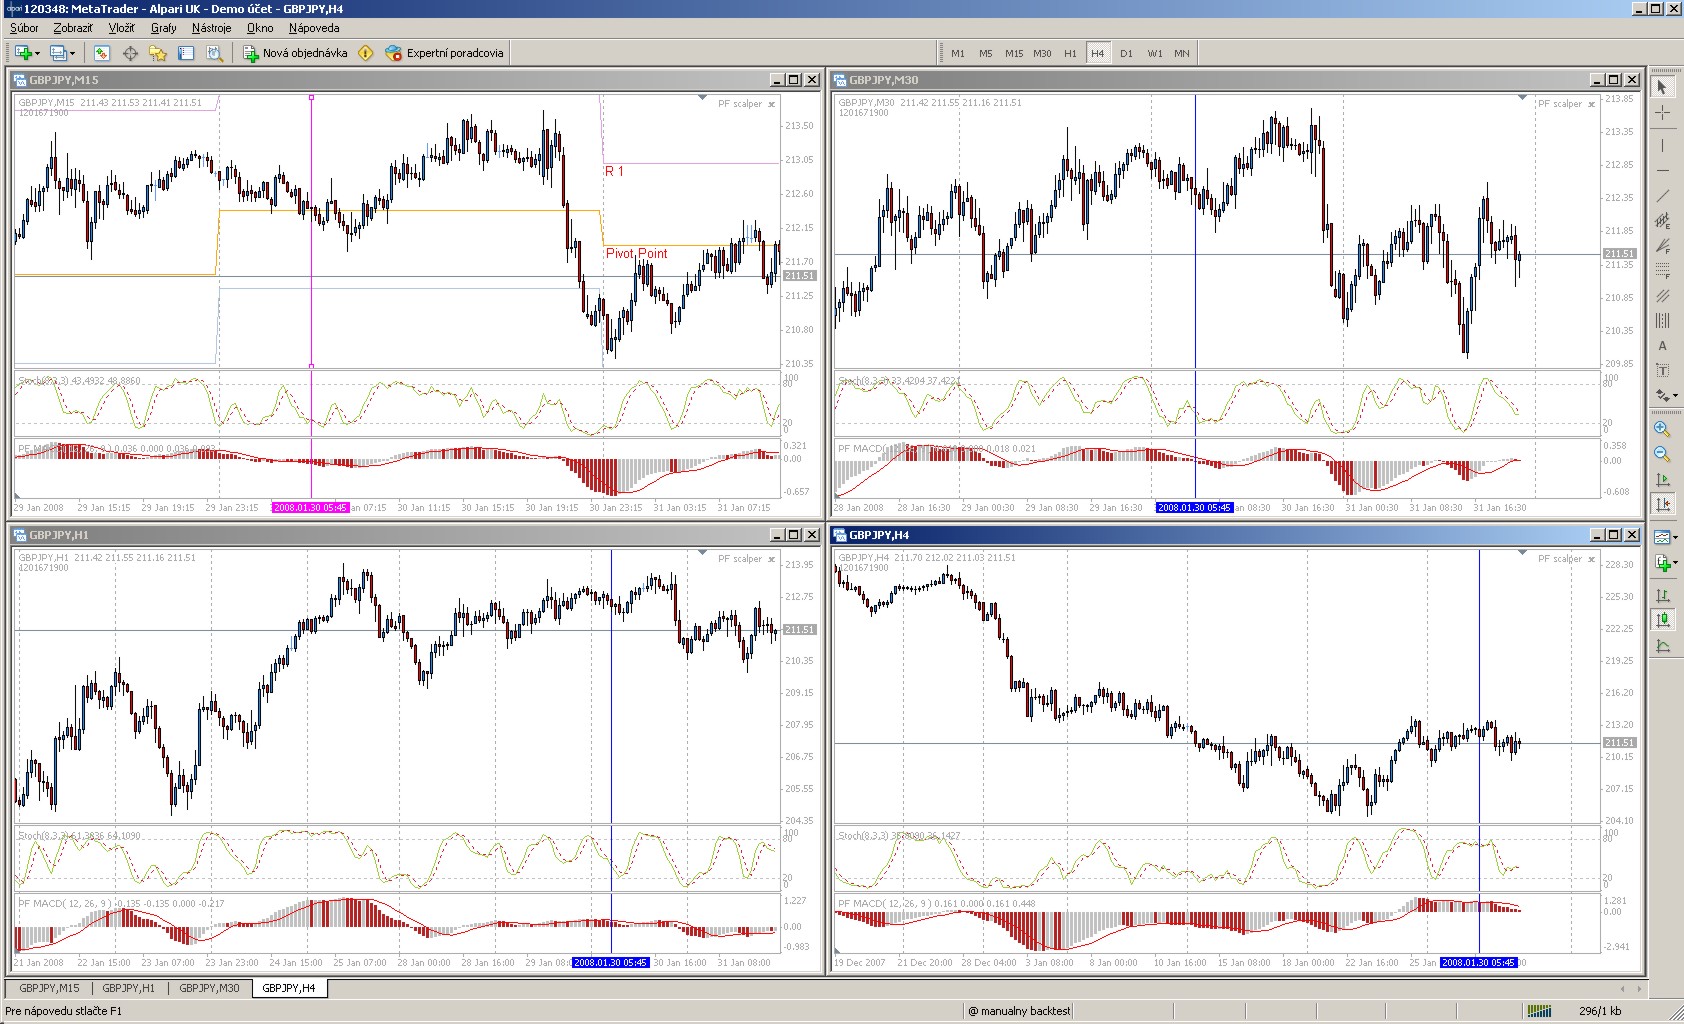This screenshot has height=1024, width=1684.
Task: Click the pink 2008.01.30 05:45 date marker
Action: point(310,508)
